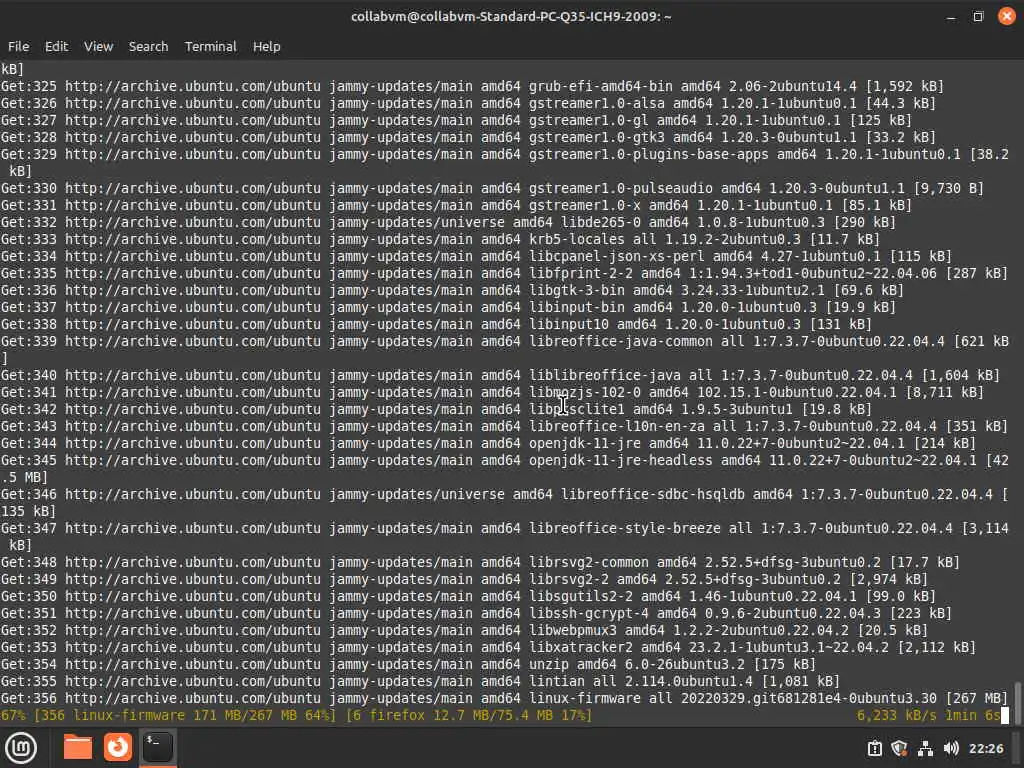This screenshot has height=768, width=1024.
Task: Click the Get:328 gstreamer1.0-gtk3 line
Action: coord(468,137)
